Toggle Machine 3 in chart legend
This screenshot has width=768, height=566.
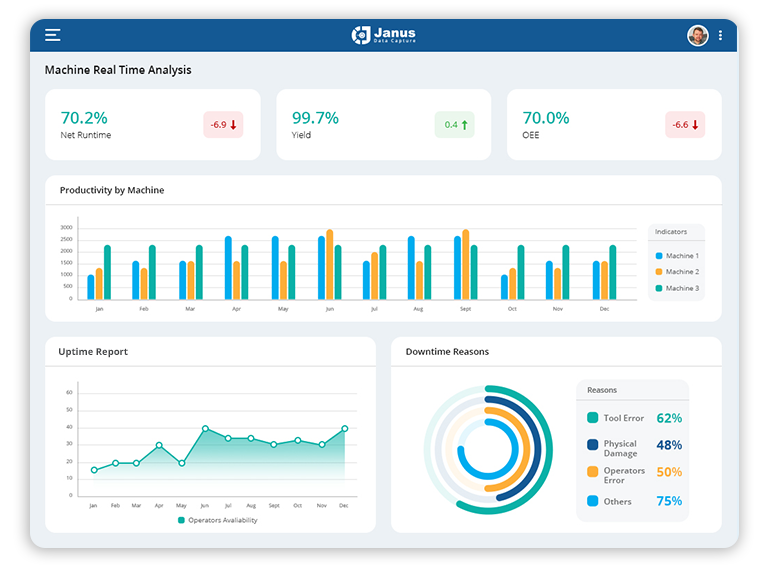point(676,288)
